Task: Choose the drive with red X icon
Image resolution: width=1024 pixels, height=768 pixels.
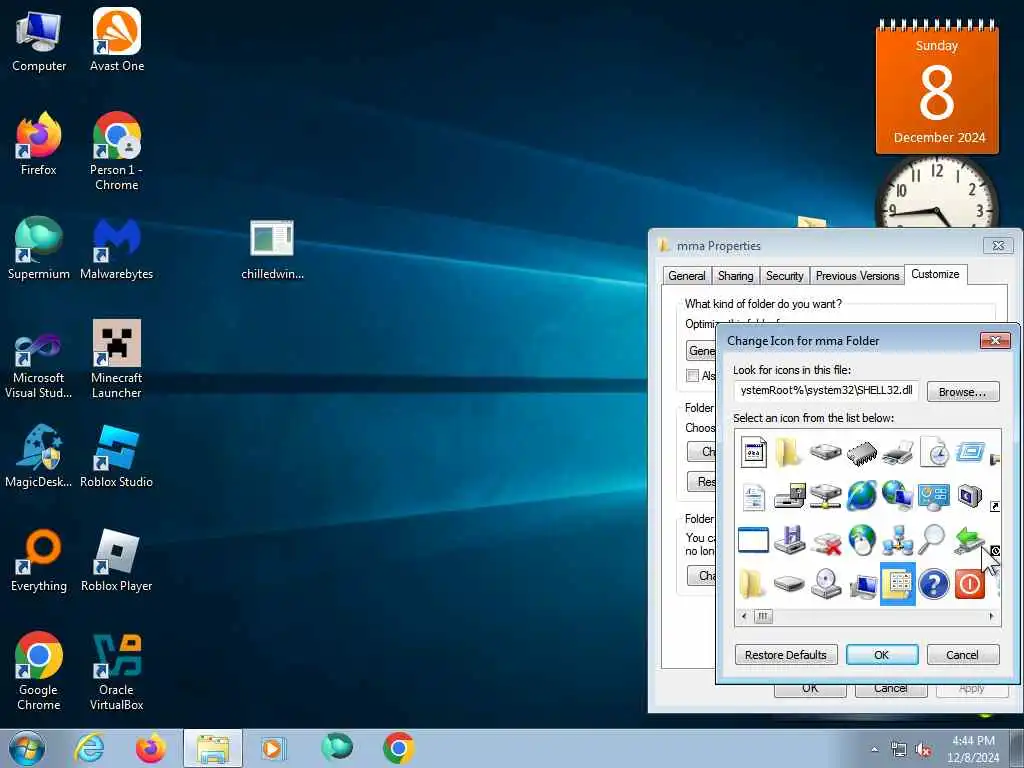Action: coord(826,542)
